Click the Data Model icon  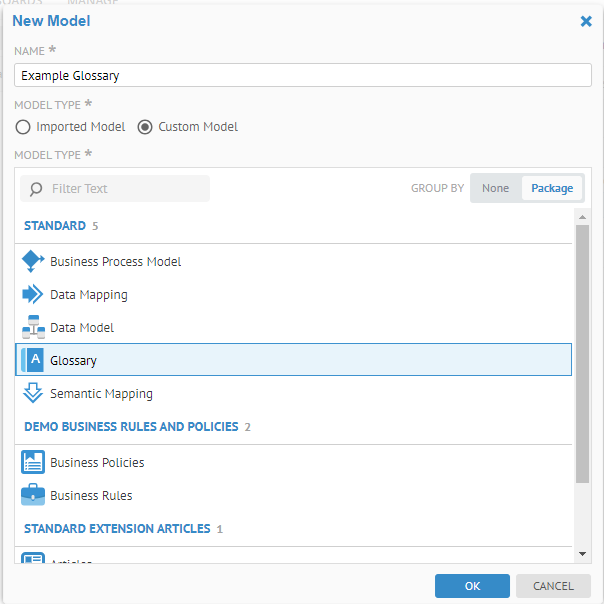(x=33, y=328)
